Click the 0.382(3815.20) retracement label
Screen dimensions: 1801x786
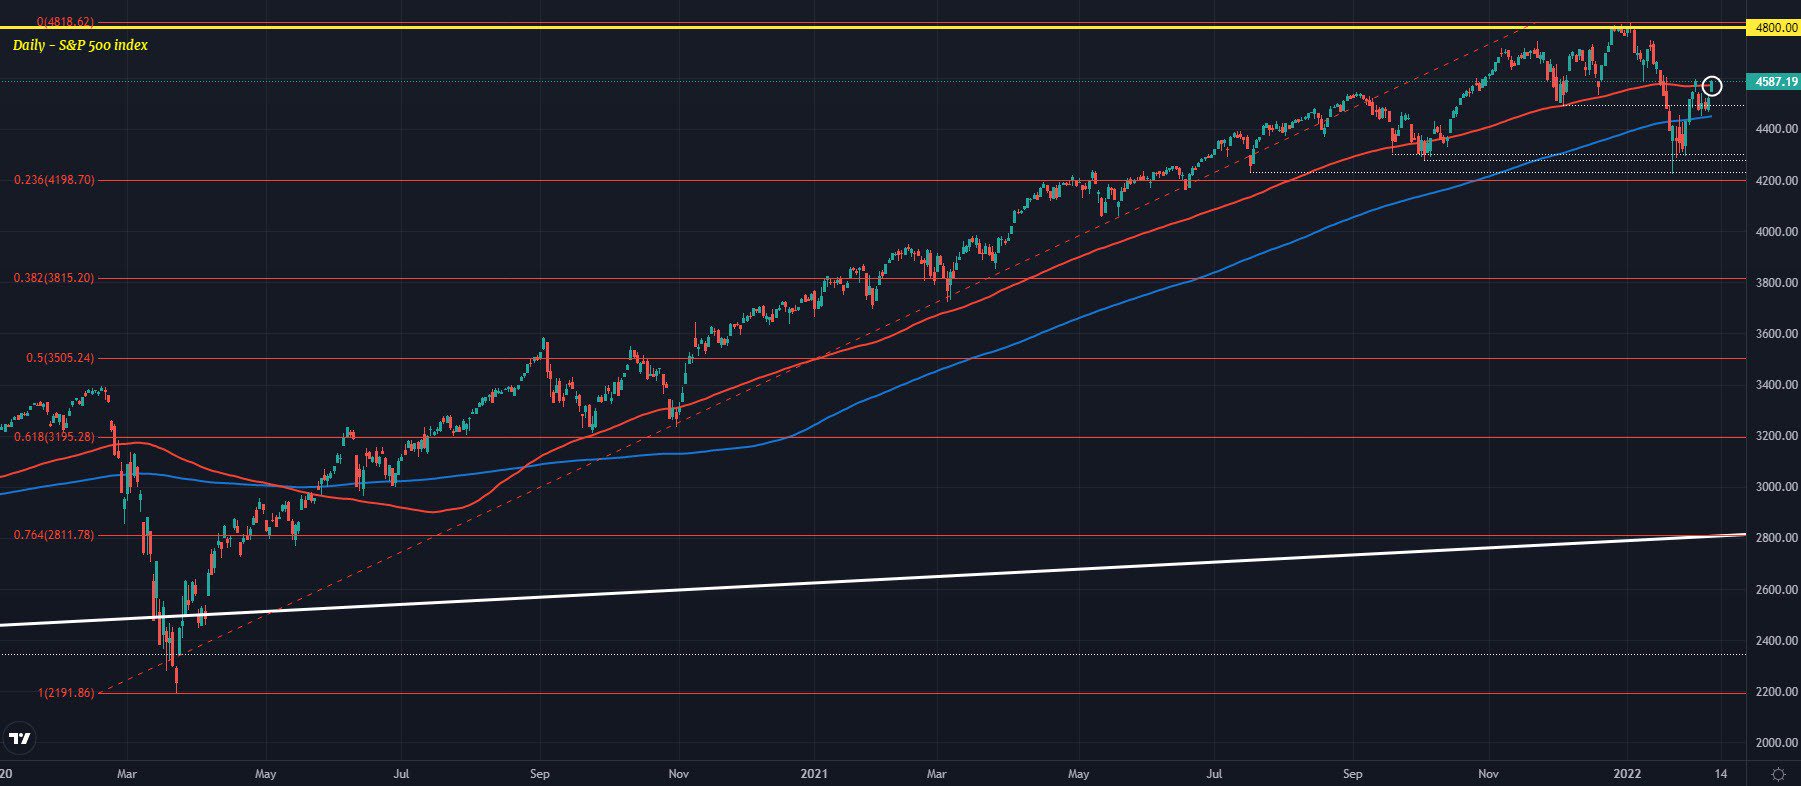54,278
